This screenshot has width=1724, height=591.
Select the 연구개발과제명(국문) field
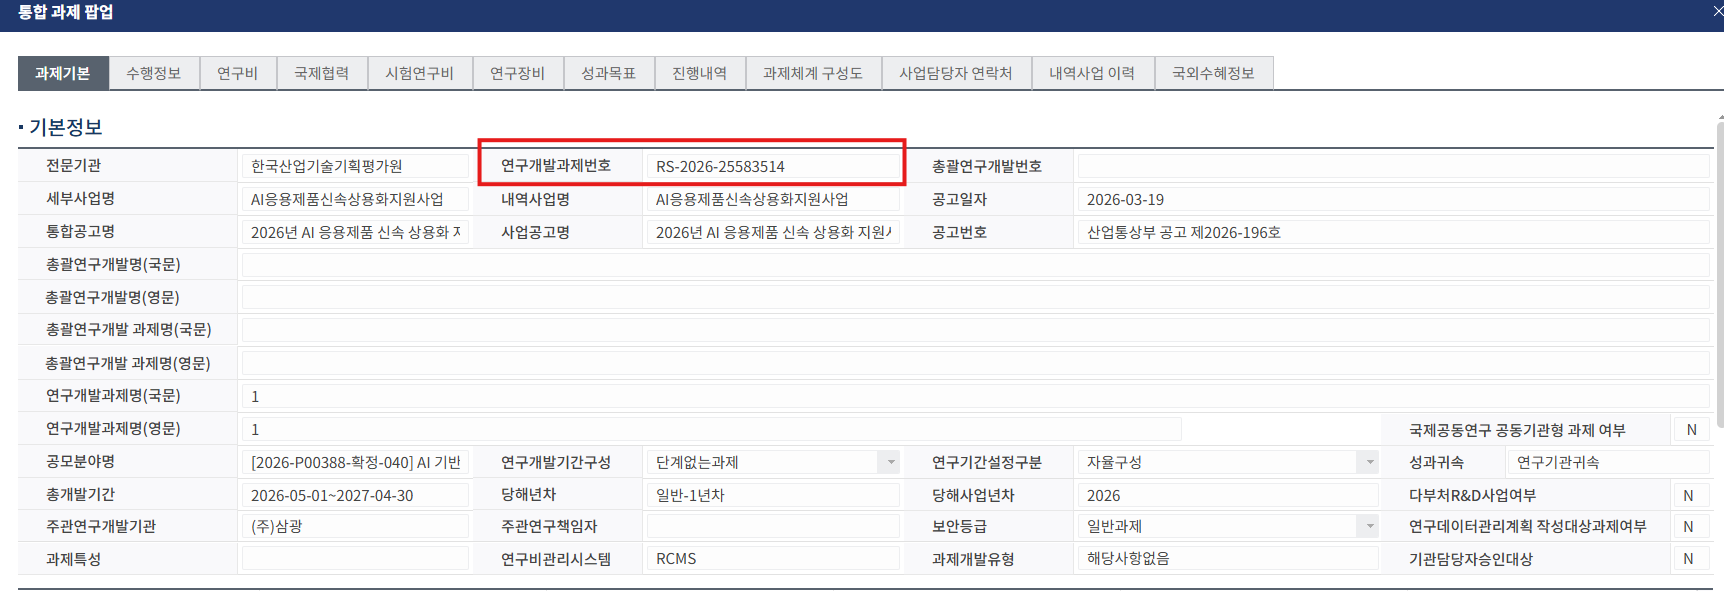pos(976,396)
